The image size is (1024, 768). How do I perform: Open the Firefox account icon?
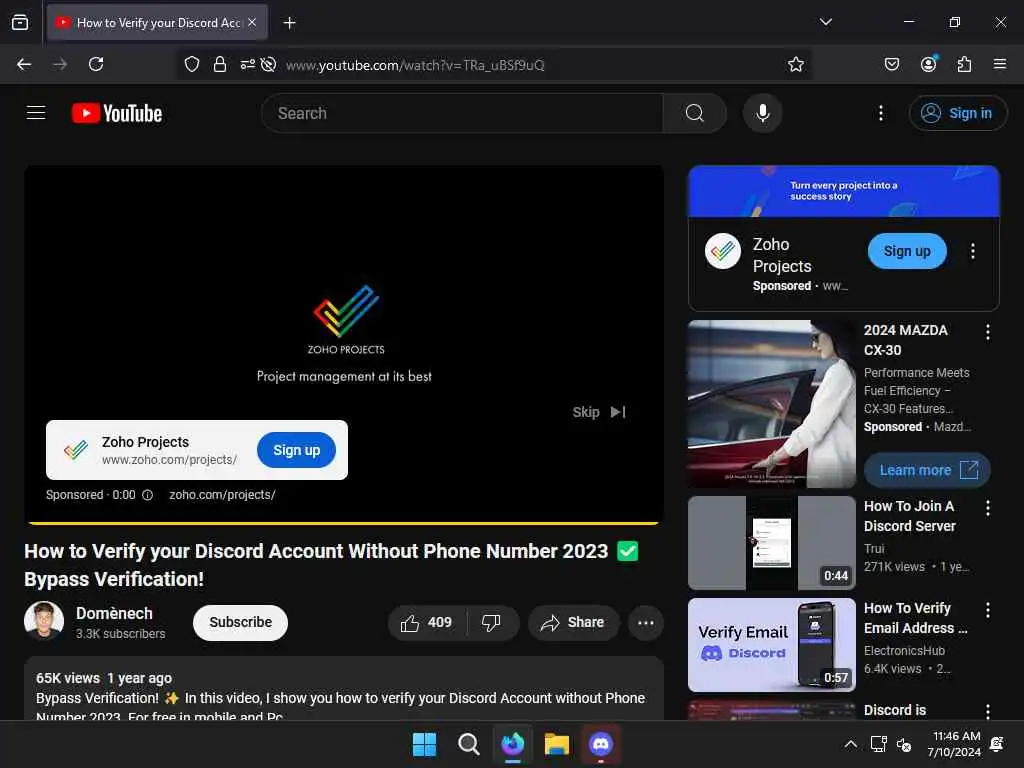tap(928, 64)
